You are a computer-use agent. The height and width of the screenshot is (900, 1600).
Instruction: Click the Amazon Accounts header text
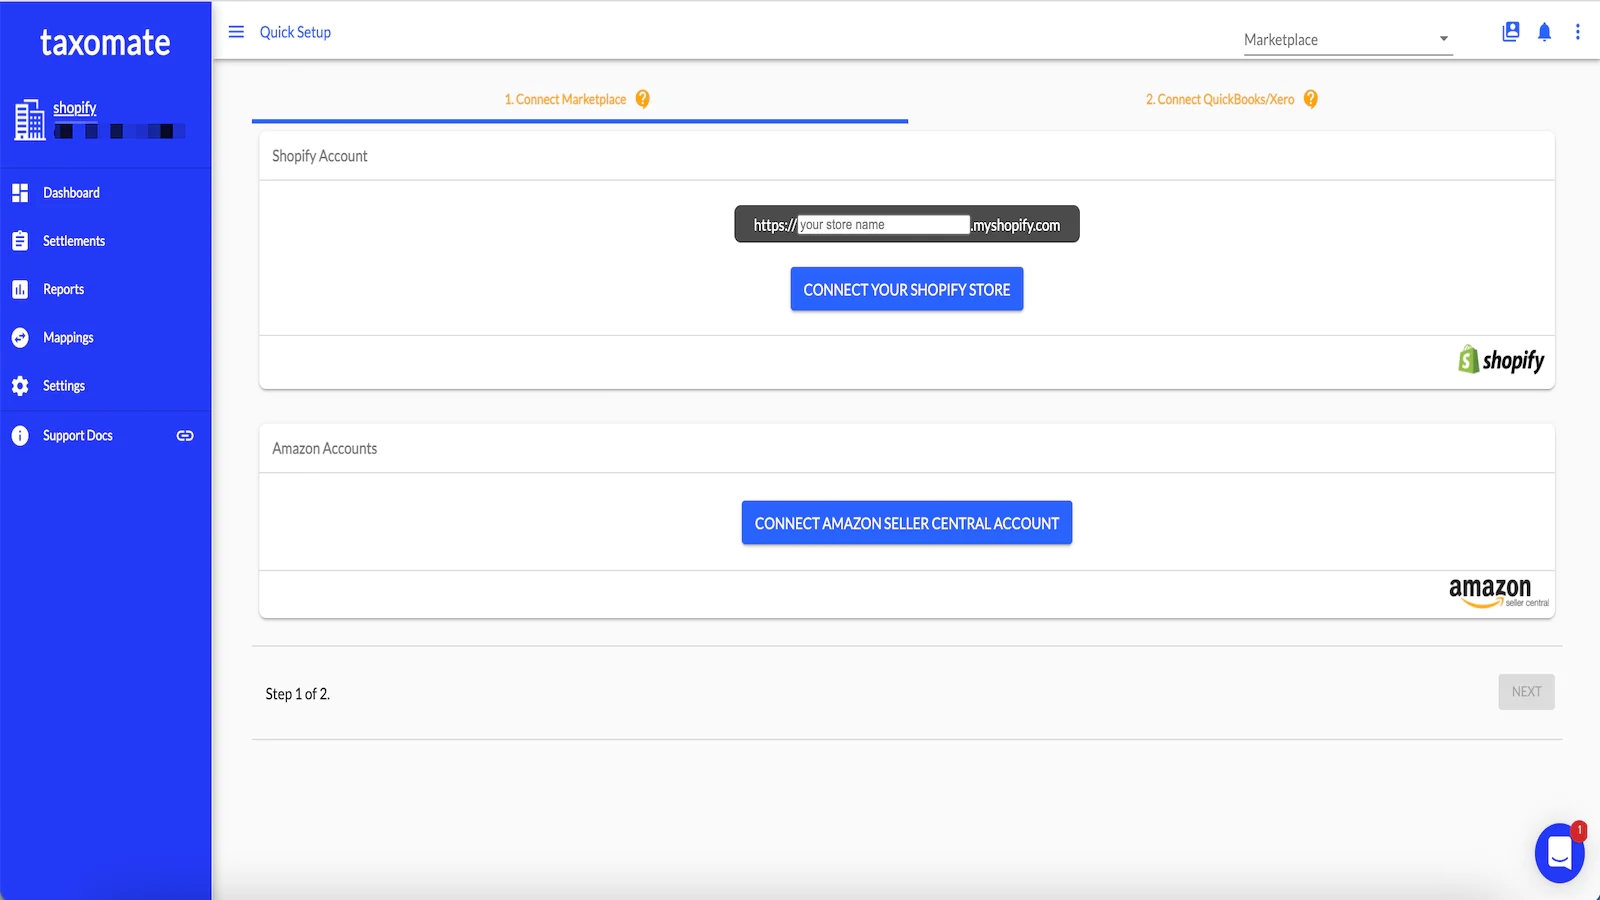[325, 449]
